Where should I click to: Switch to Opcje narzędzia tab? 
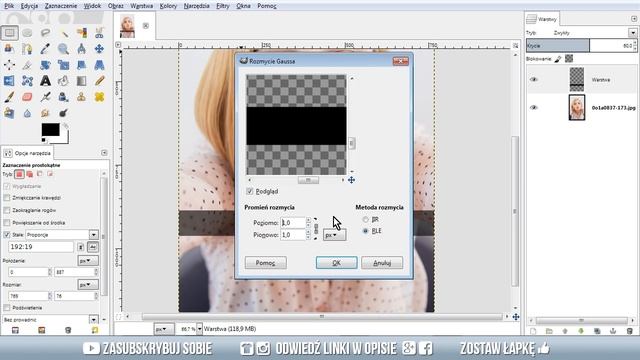point(28,153)
